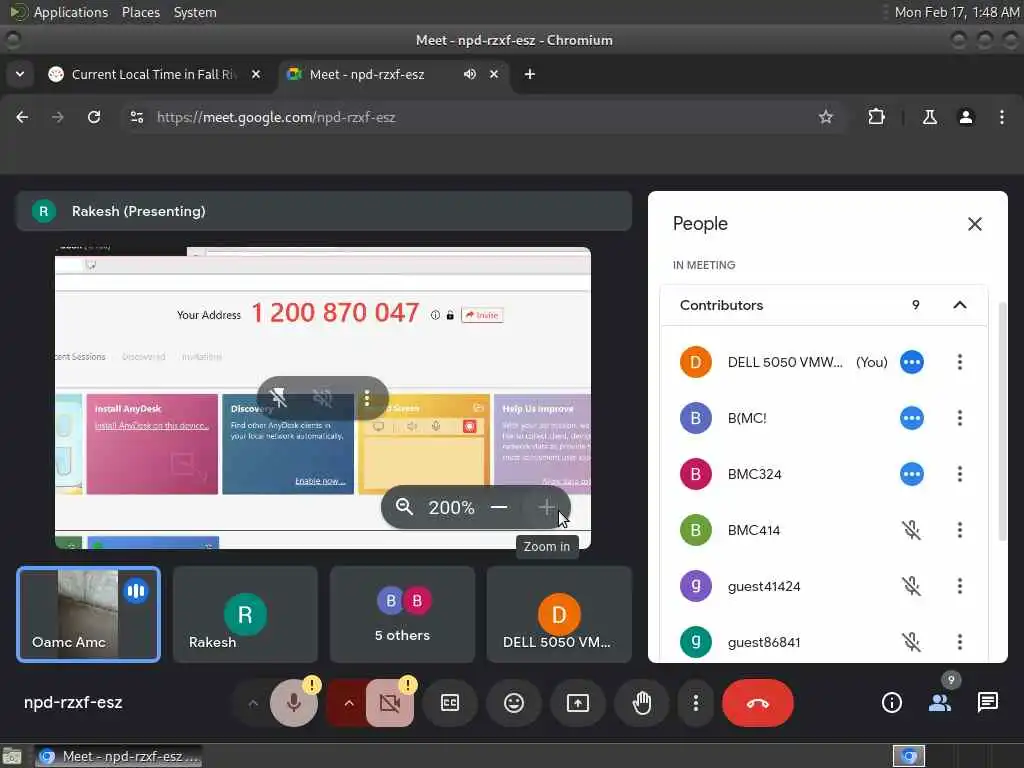Click muted mic icon for guest41424
1024x768 pixels.
[912, 586]
